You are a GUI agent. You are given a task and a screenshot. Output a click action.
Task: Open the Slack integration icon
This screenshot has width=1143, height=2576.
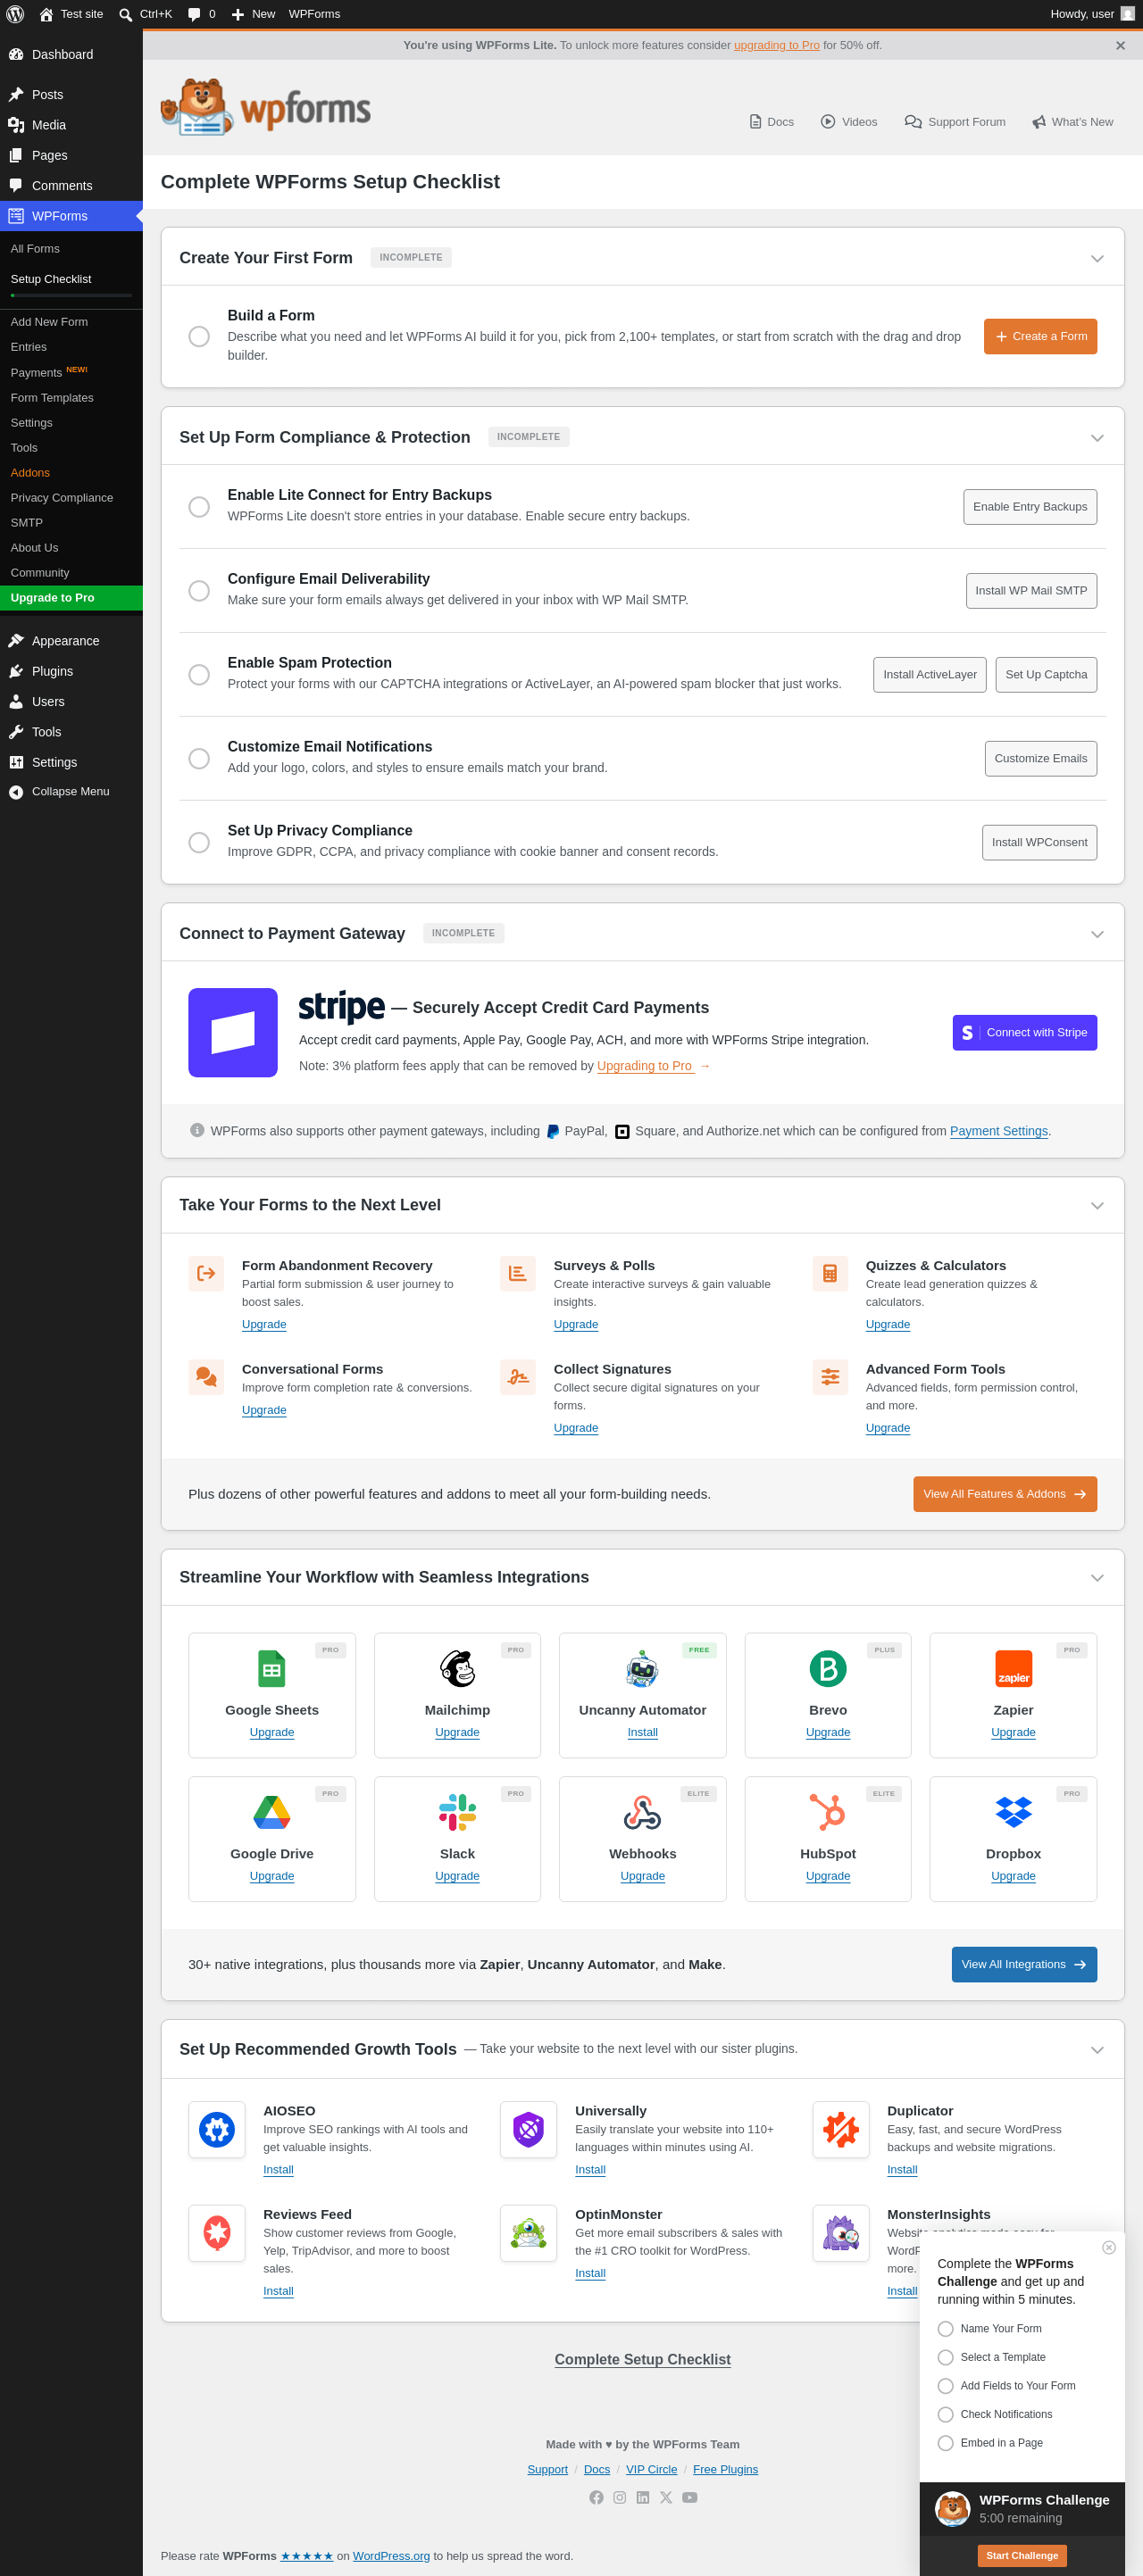457,1812
